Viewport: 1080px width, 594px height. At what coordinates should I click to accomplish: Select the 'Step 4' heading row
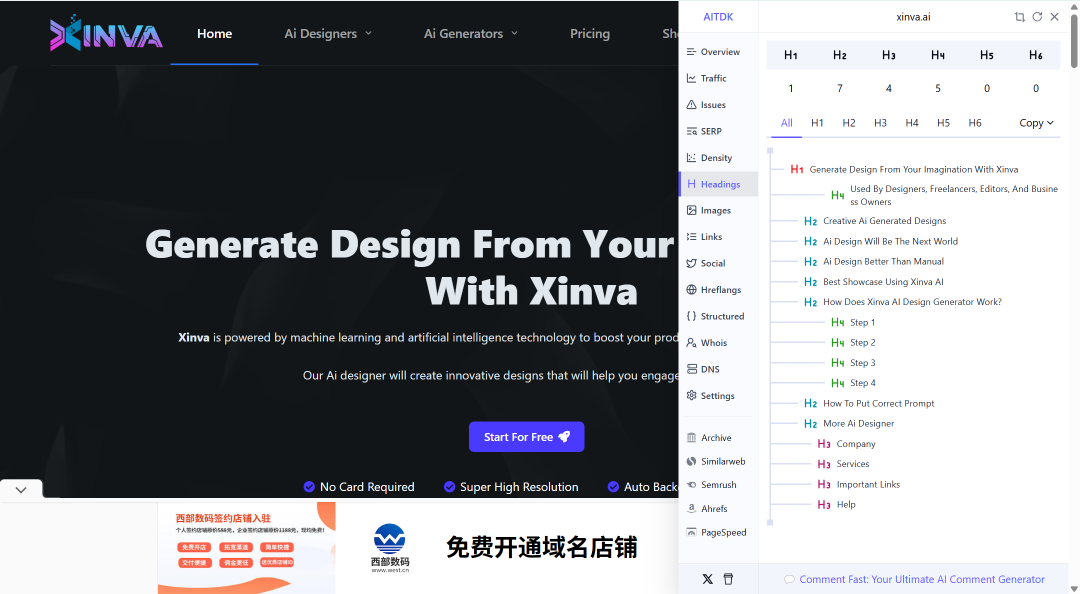tap(853, 383)
